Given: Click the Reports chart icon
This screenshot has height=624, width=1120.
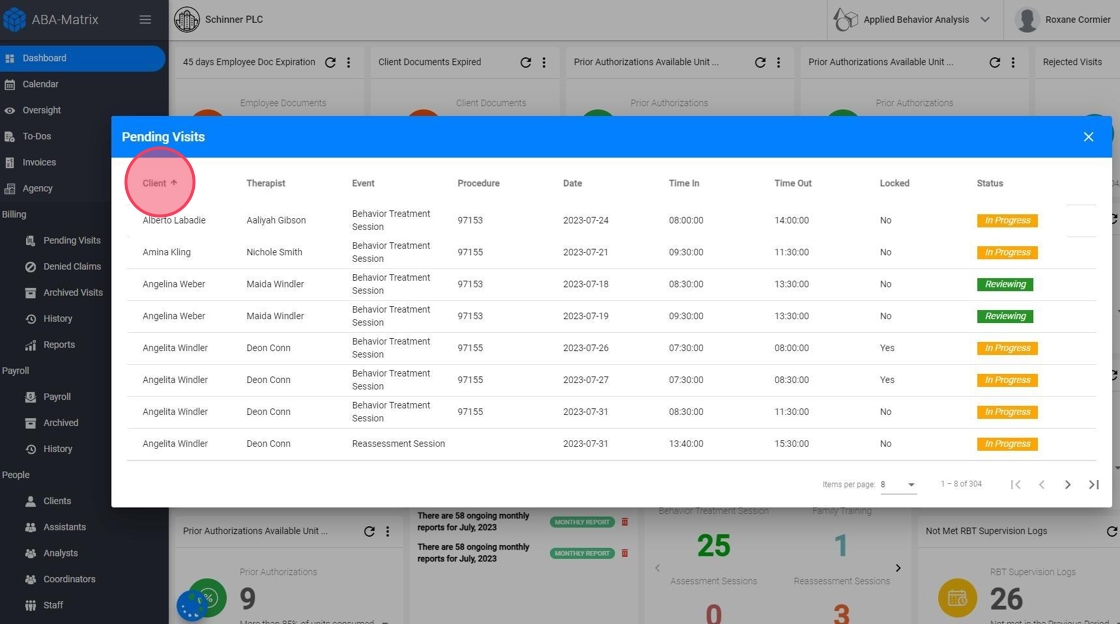Looking at the screenshot, I should pos(30,345).
